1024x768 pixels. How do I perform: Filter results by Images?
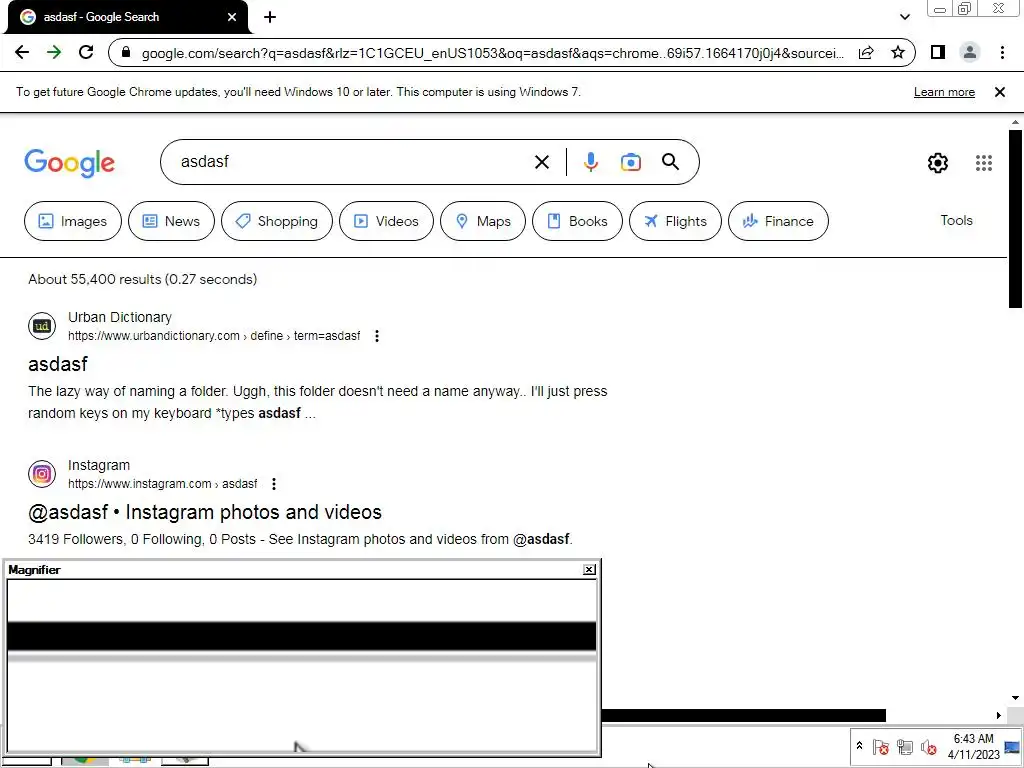pyautogui.click(x=72, y=221)
